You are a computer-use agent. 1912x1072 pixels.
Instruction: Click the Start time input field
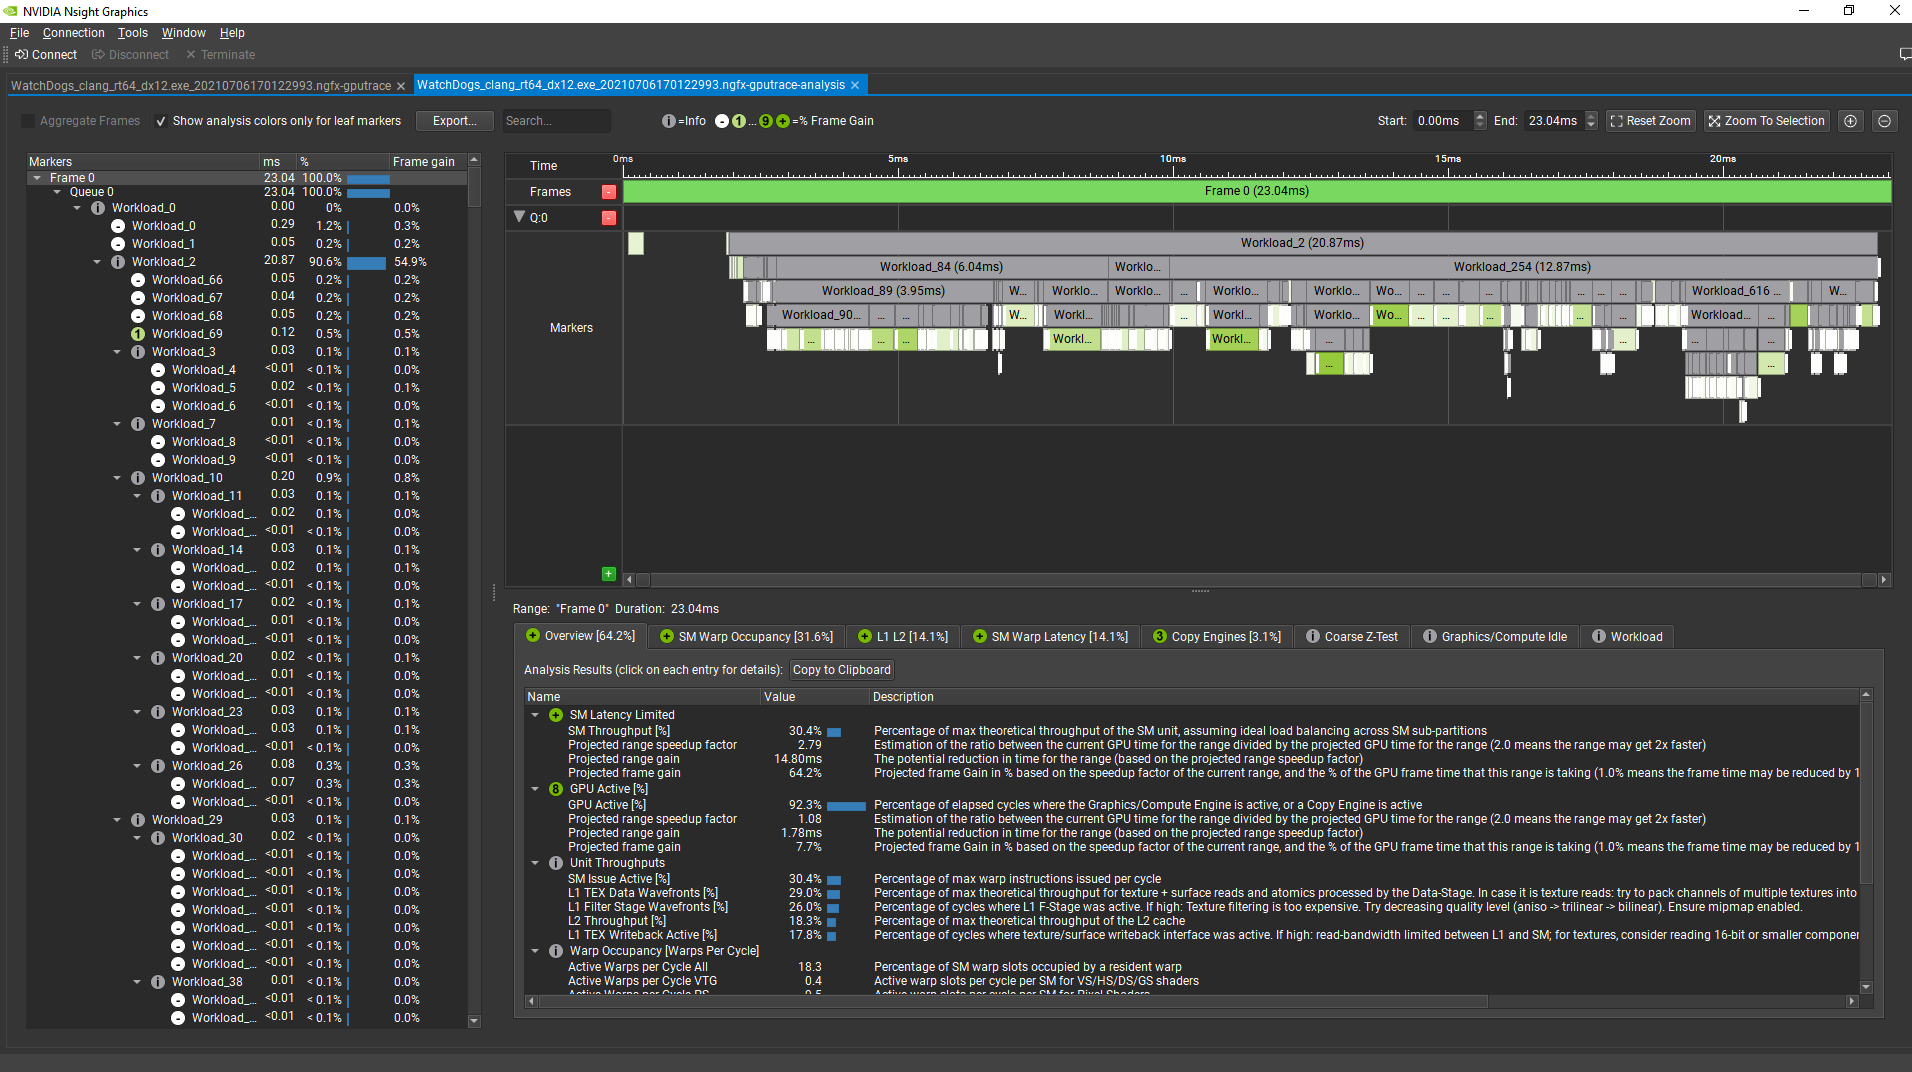point(1443,121)
